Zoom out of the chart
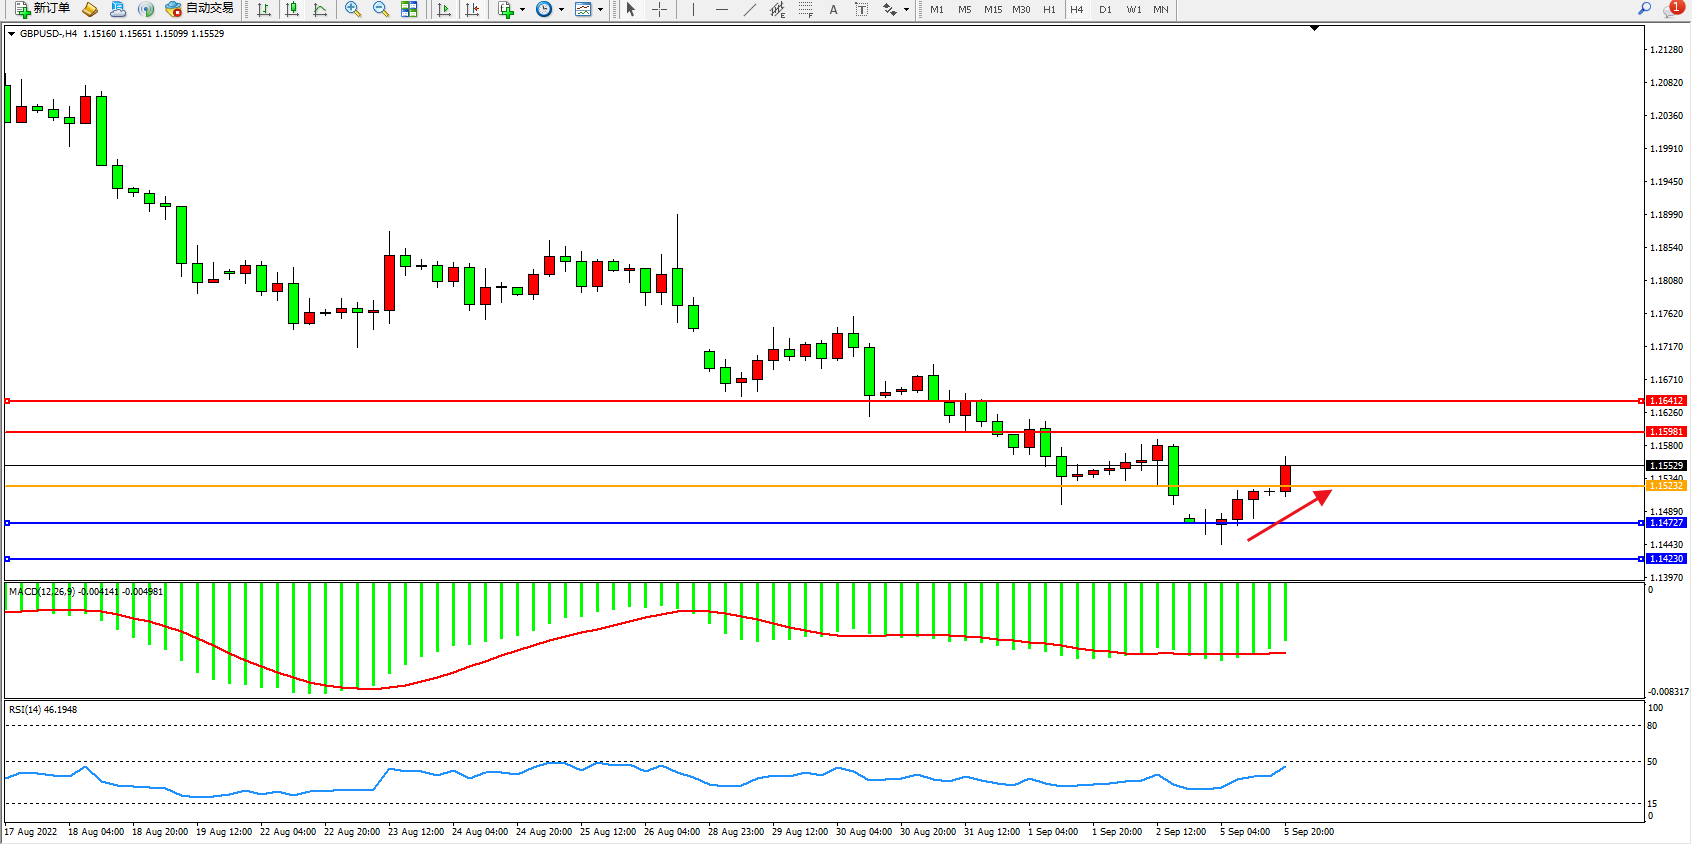Image resolution: width=1692 pixels, height=845 pixels. pyautogui.click(x=381, y=9)
